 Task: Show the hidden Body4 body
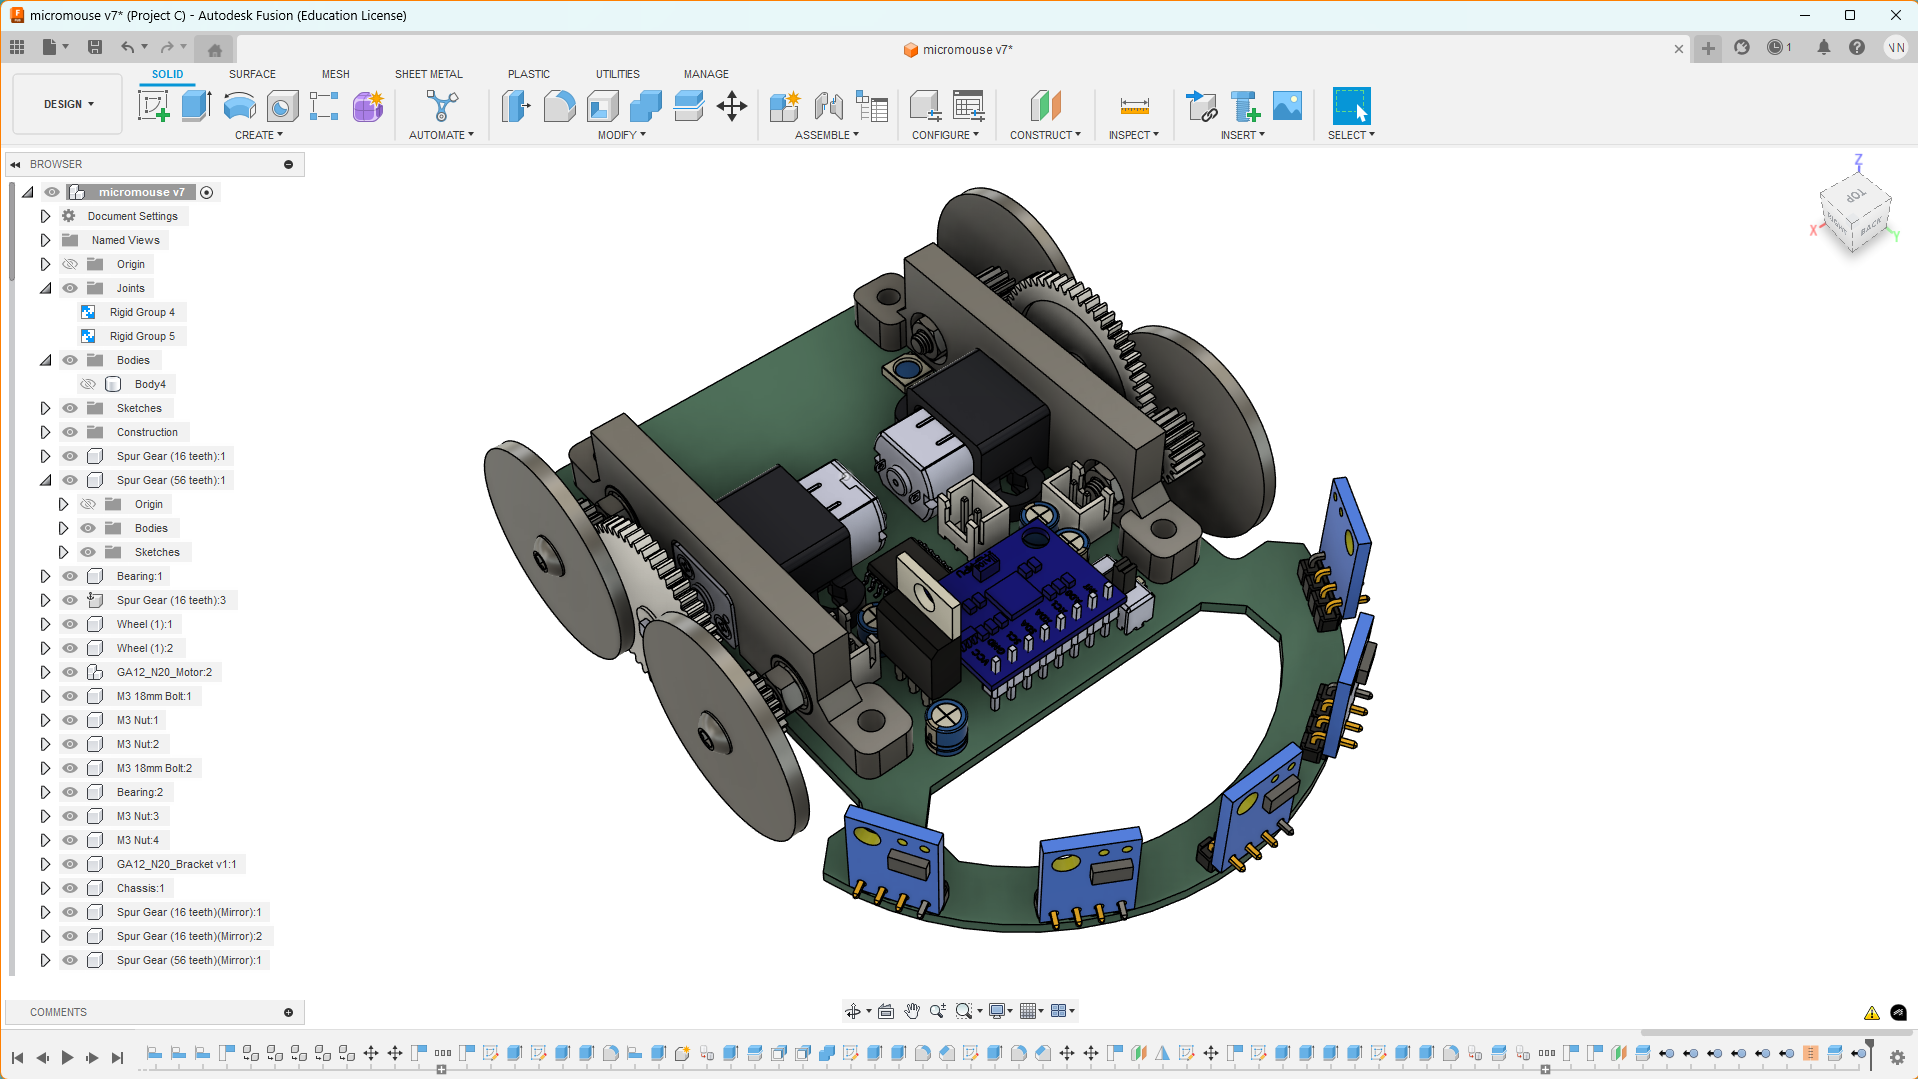88,384
